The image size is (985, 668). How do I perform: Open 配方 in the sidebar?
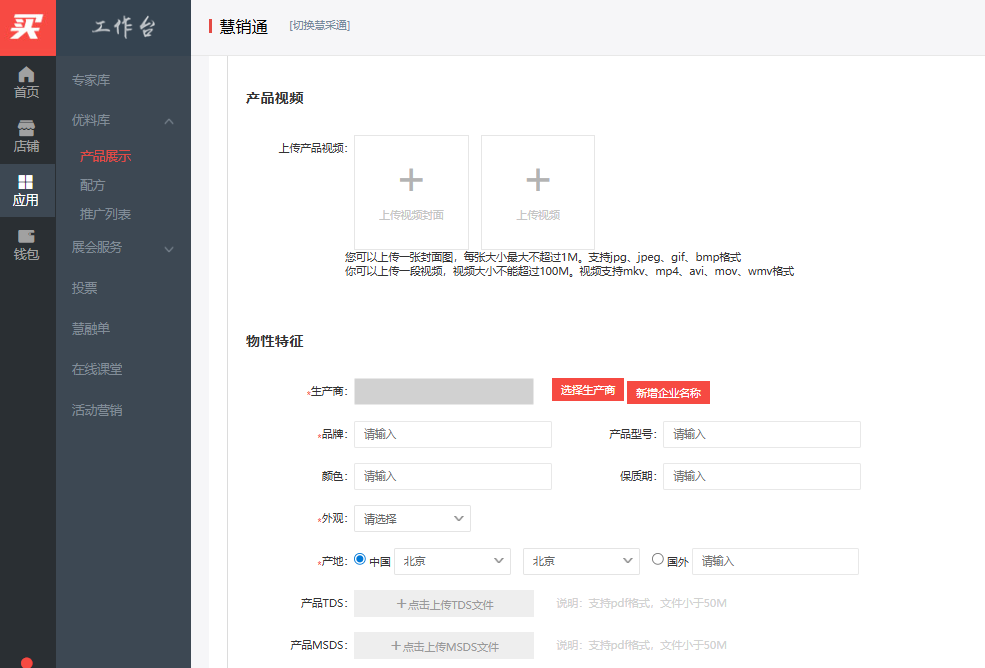(93, 185)
